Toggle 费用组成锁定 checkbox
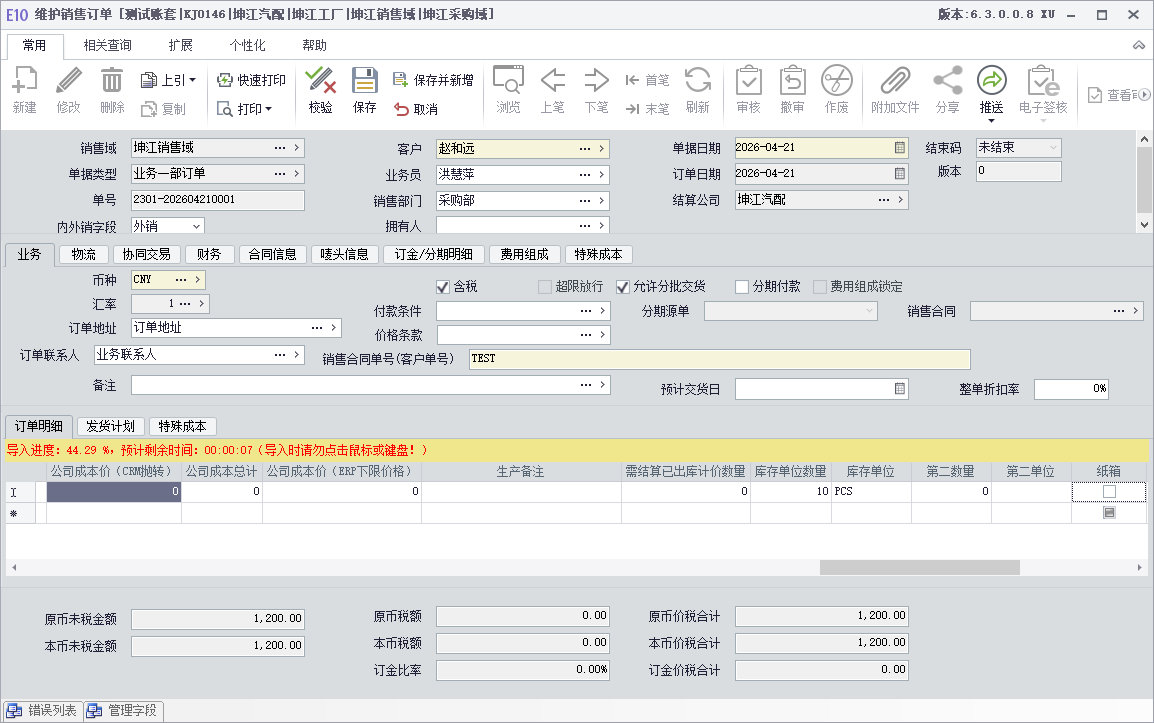This screenshot has width=1154, height=723. pos(820,287)
